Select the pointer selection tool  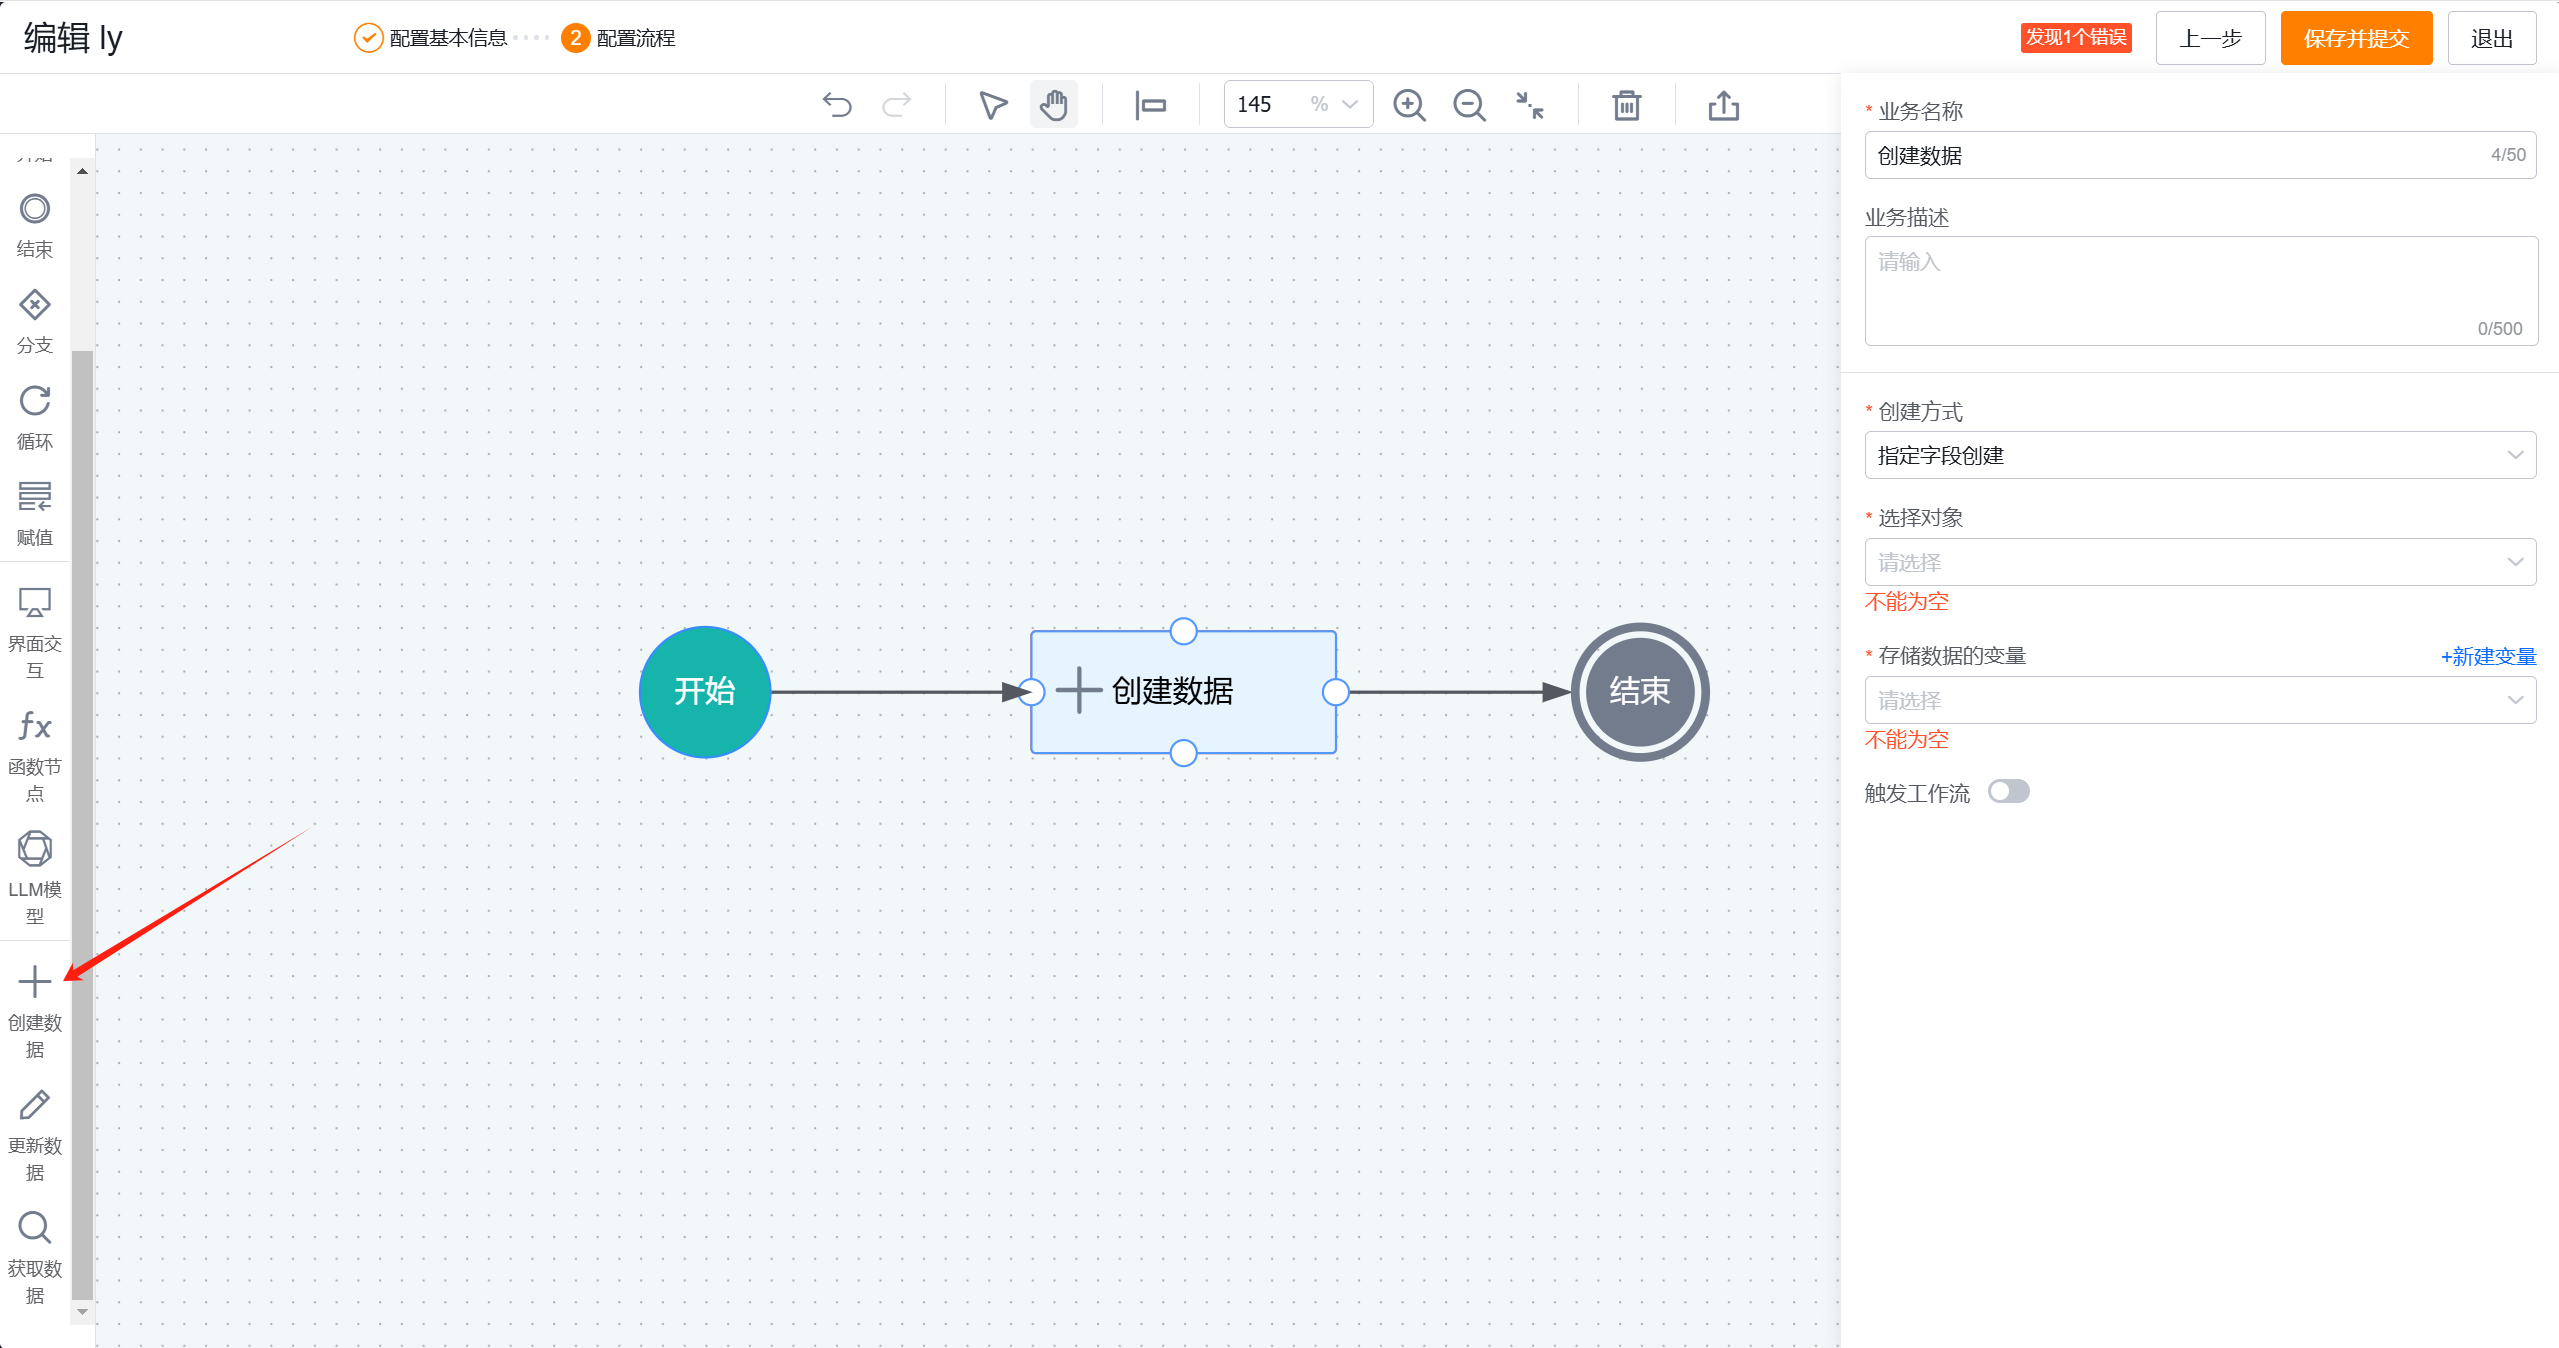[992, 105]
